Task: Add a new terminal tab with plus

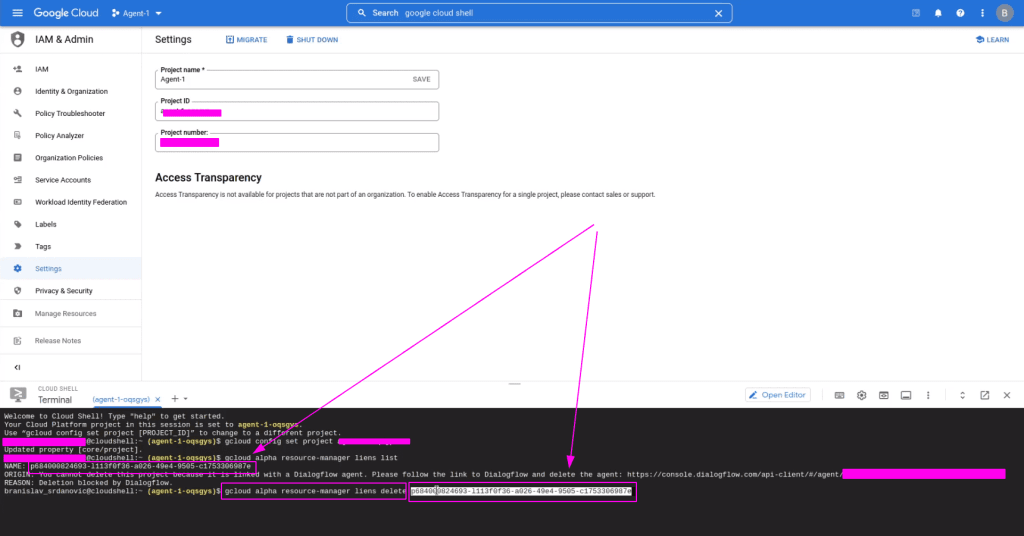Action: point(174,399)
